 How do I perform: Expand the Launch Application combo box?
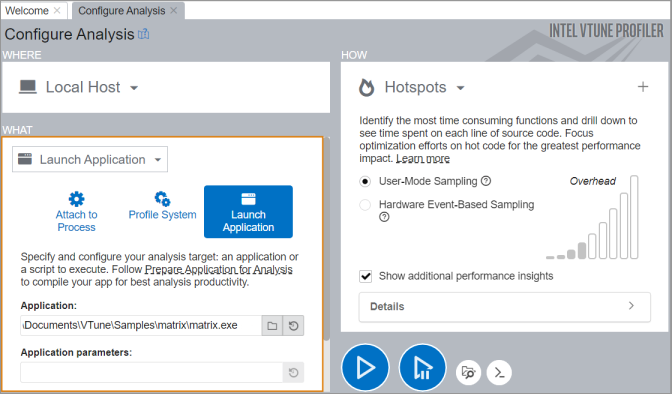point(90,159)
